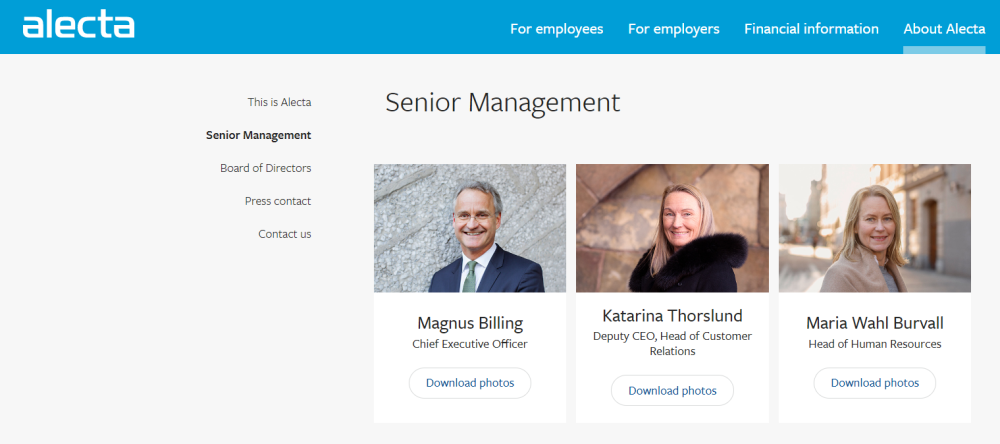Click Katarina Thorslund's portrait photo
This screenshot has height=444, width=1000.
[672, 228]
